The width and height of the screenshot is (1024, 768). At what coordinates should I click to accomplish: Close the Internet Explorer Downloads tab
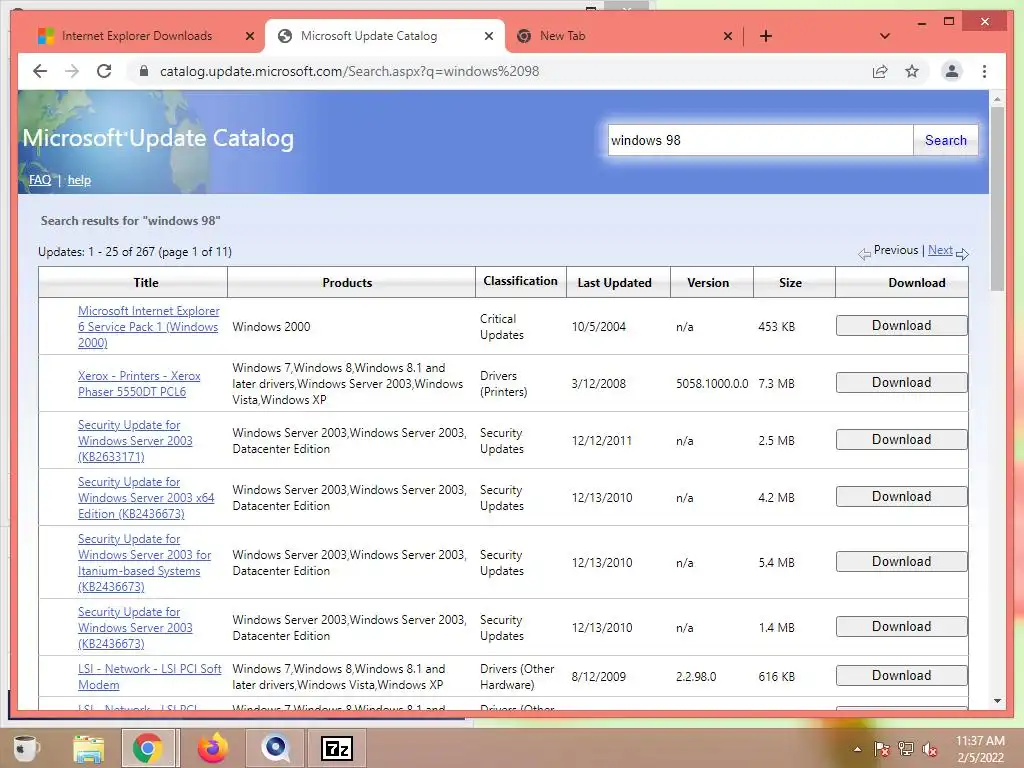[x=249, y=36]
